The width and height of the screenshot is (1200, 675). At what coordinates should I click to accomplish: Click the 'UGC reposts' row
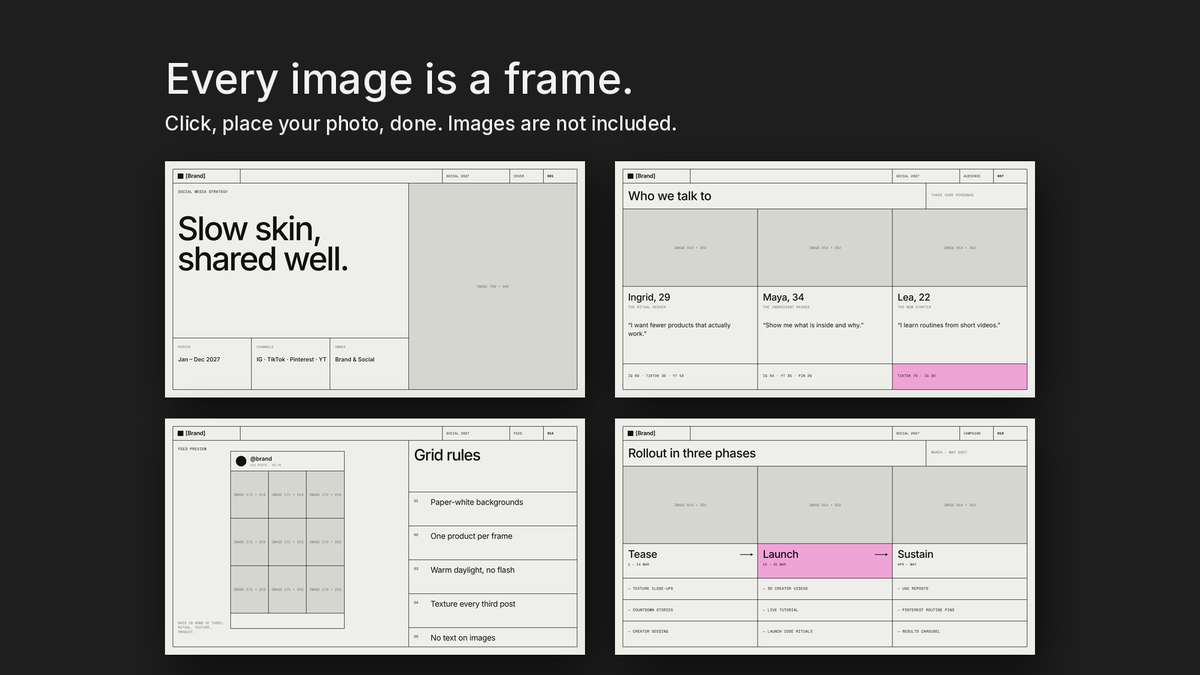click(x=960, y=588)
